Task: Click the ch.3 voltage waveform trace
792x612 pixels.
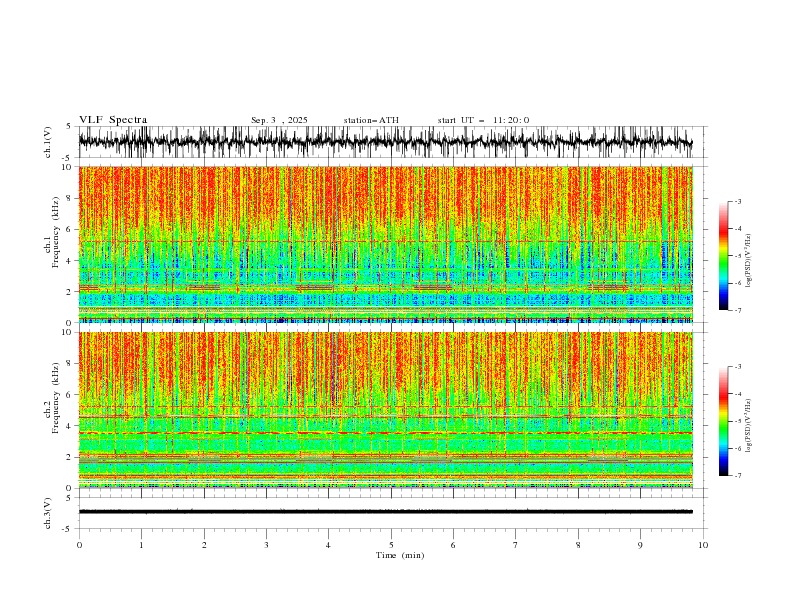Action: pos(385,512)
